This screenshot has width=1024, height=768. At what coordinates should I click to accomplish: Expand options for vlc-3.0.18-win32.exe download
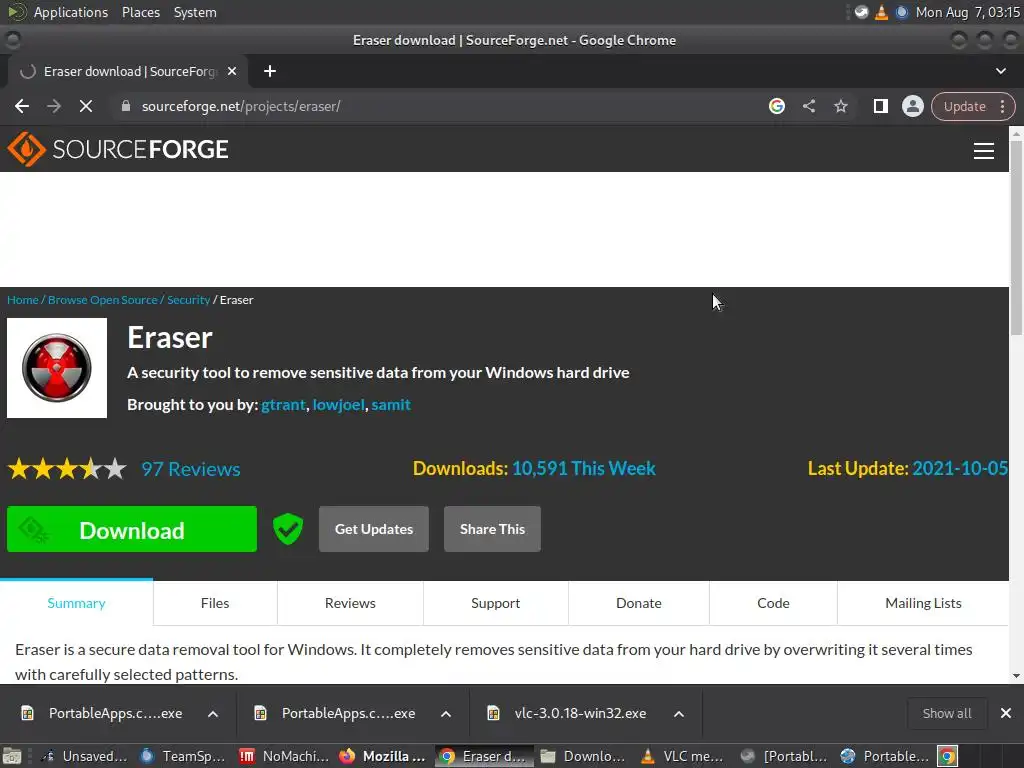pyautogui.click(x=679, y=714)
